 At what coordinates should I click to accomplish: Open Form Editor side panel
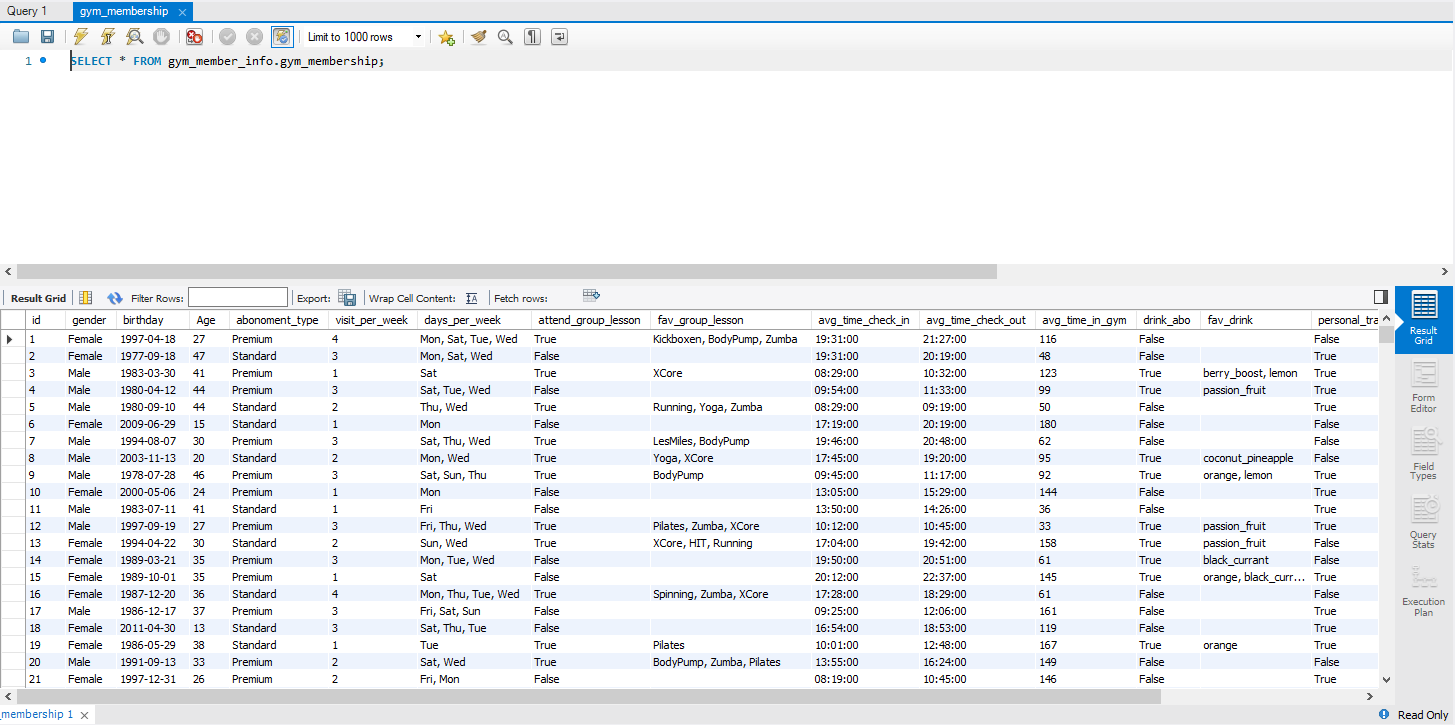pos(1423,388)
